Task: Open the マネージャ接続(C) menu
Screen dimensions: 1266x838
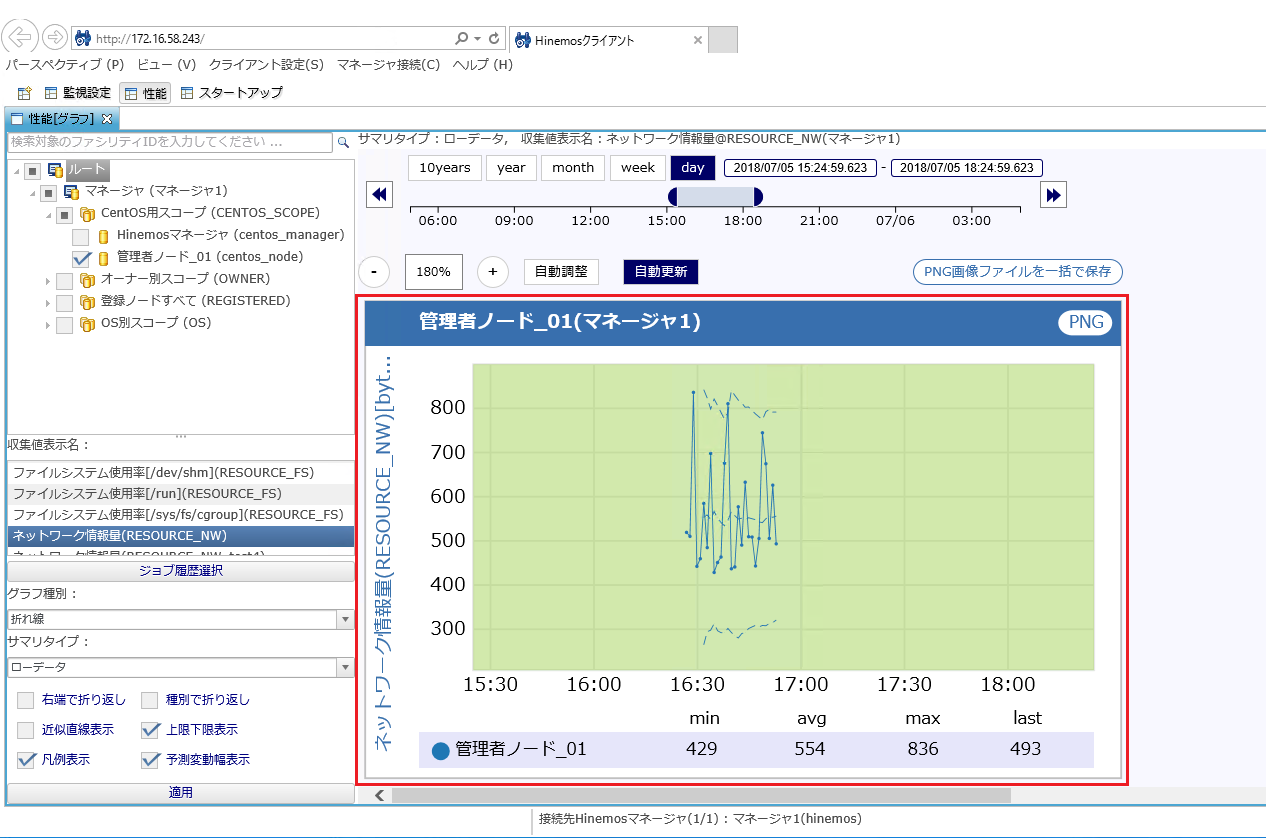Action: click(x=388, y=65)
